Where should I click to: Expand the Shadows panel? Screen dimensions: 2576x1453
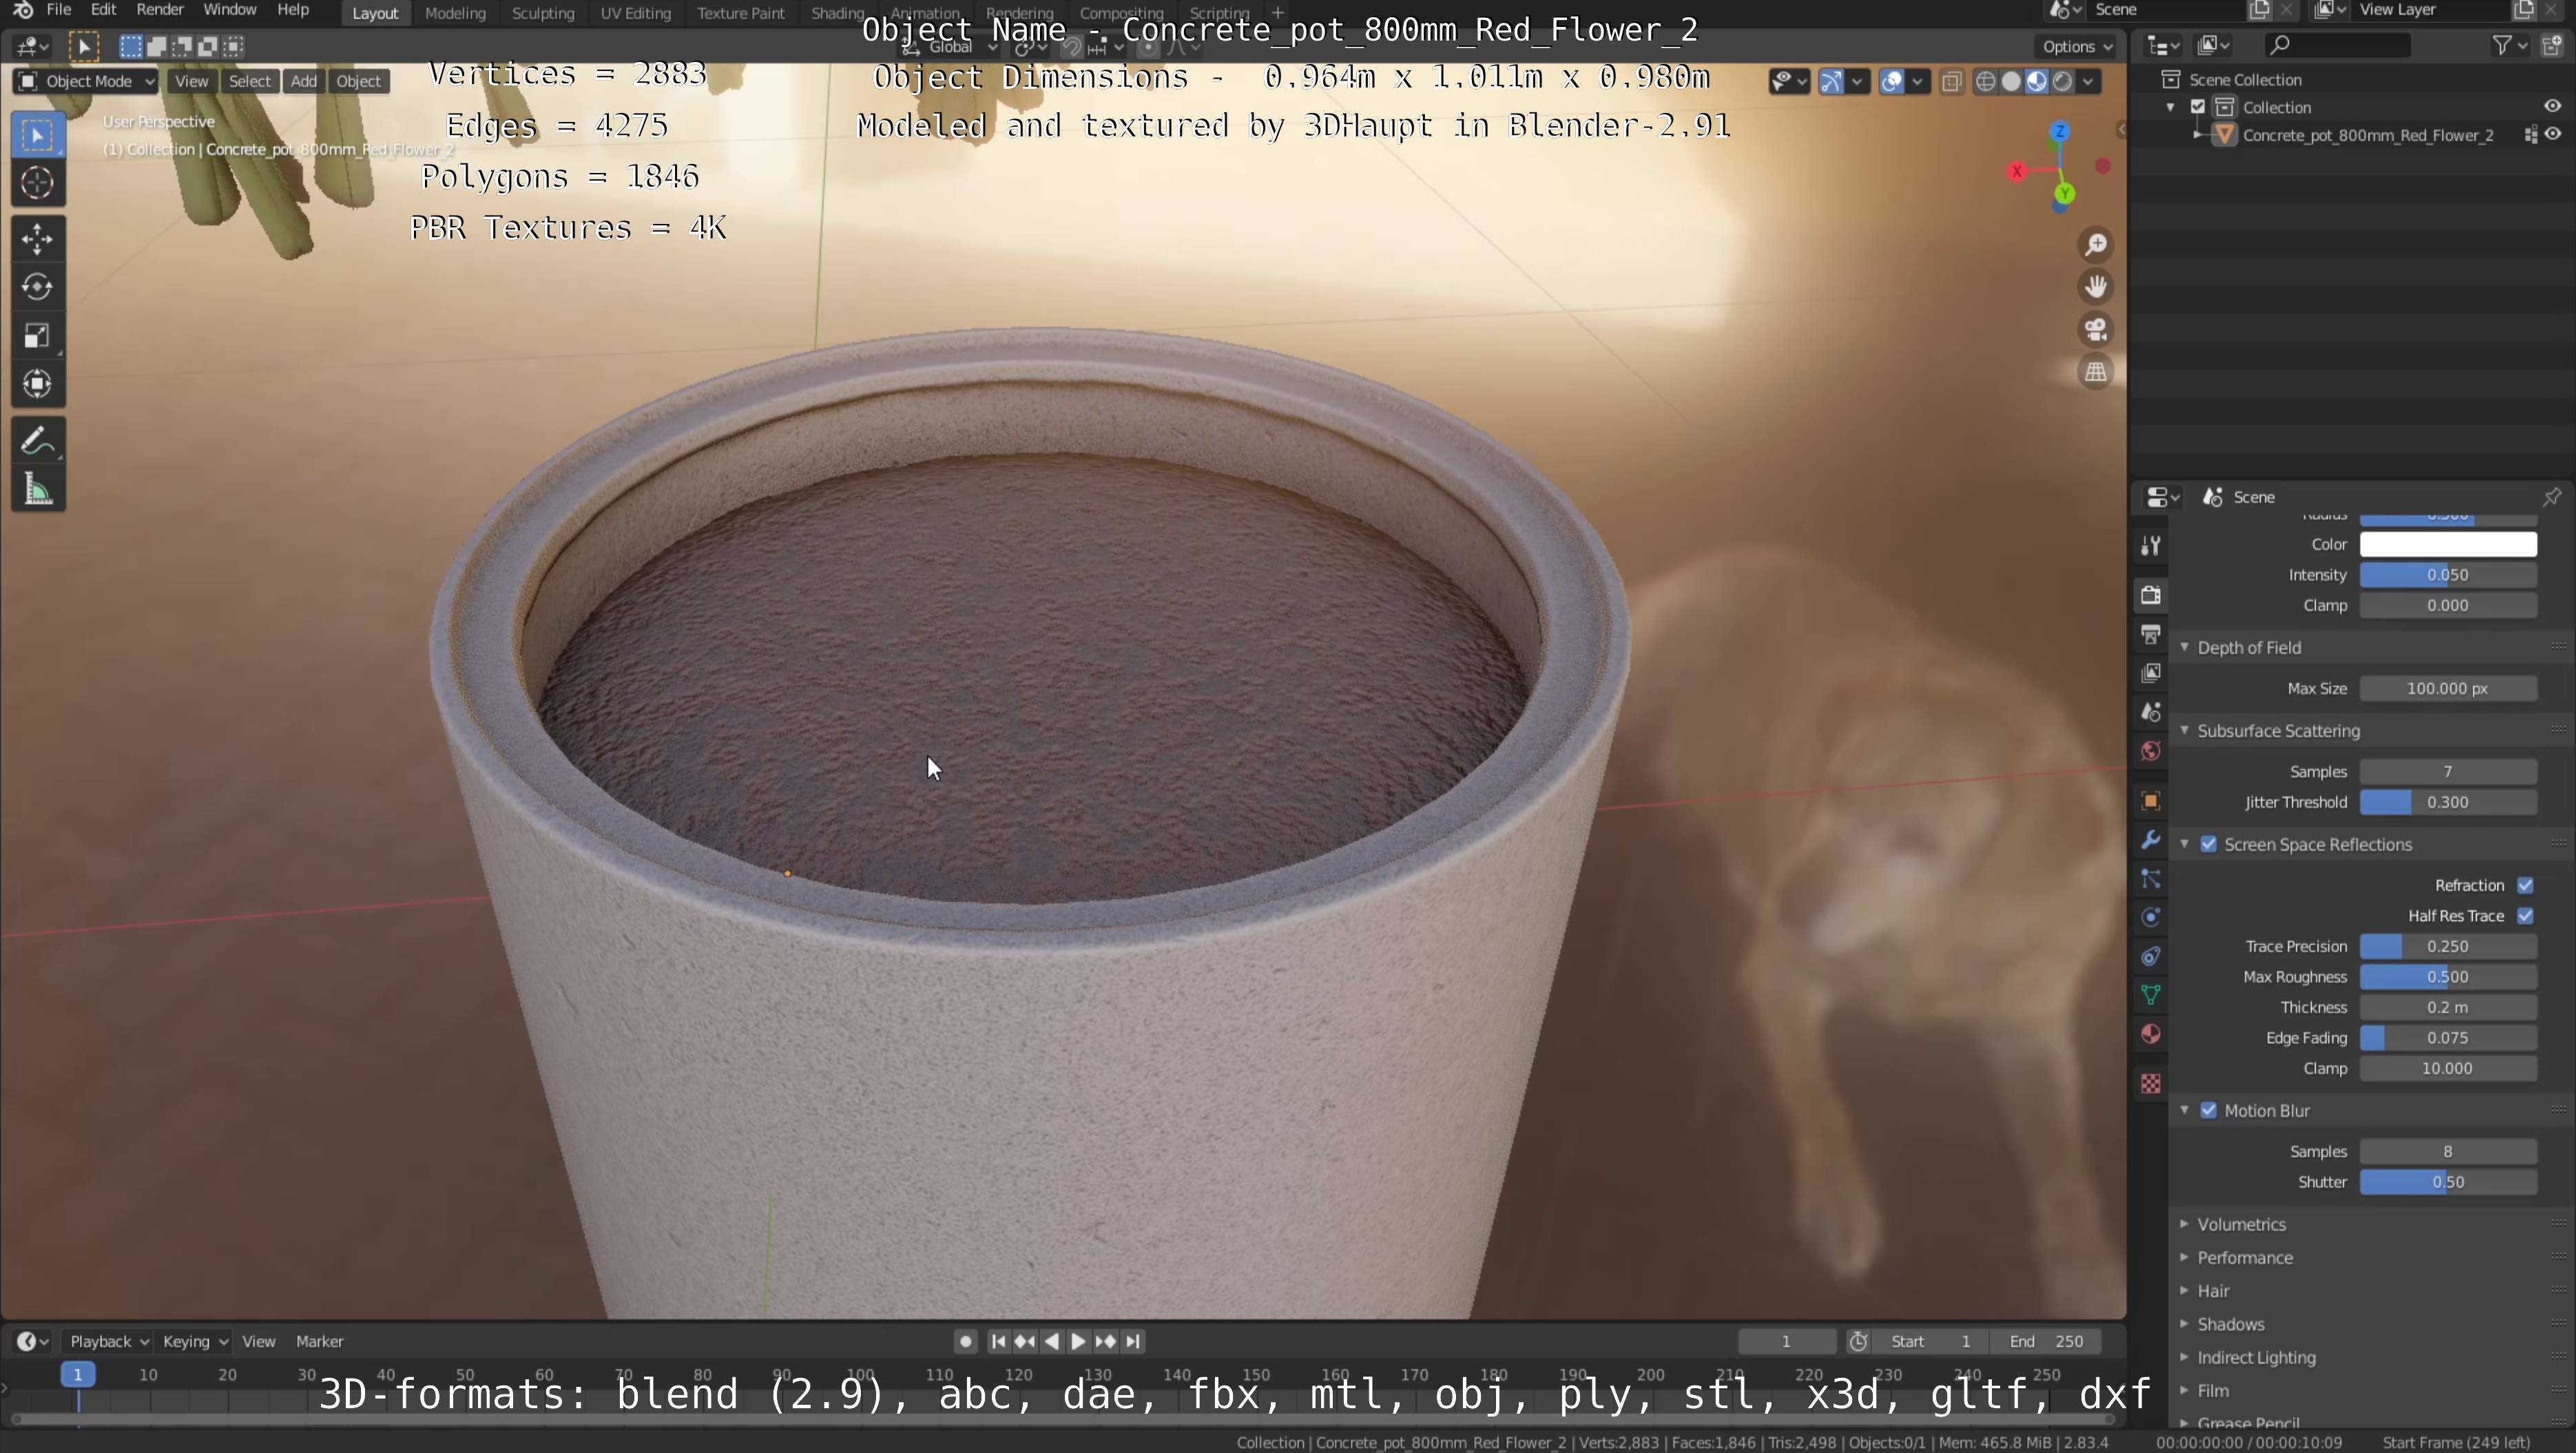[2185, 1325]
